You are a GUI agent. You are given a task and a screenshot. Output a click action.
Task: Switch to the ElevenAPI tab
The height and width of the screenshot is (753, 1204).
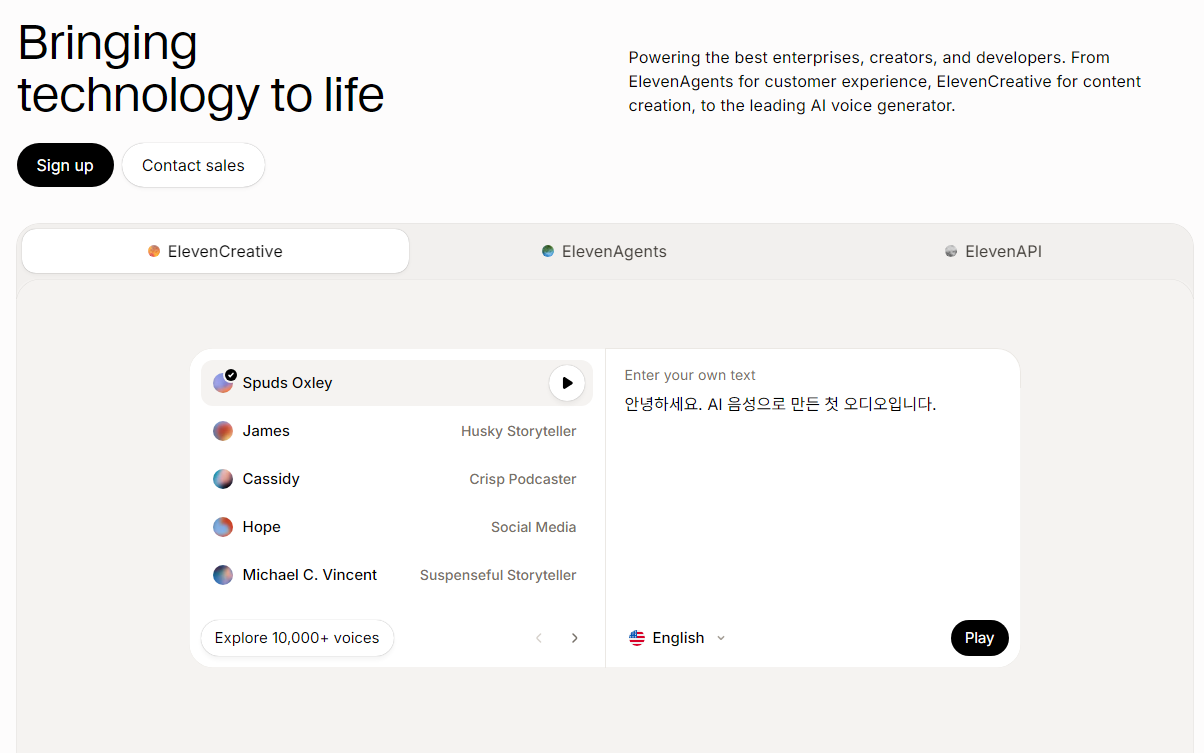pos(993,251)
